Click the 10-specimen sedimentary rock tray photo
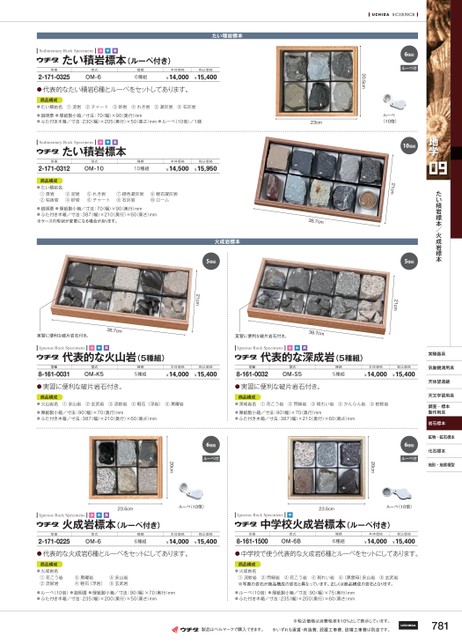The height and width of the screenshot is (644, 462). pos(322,179)
